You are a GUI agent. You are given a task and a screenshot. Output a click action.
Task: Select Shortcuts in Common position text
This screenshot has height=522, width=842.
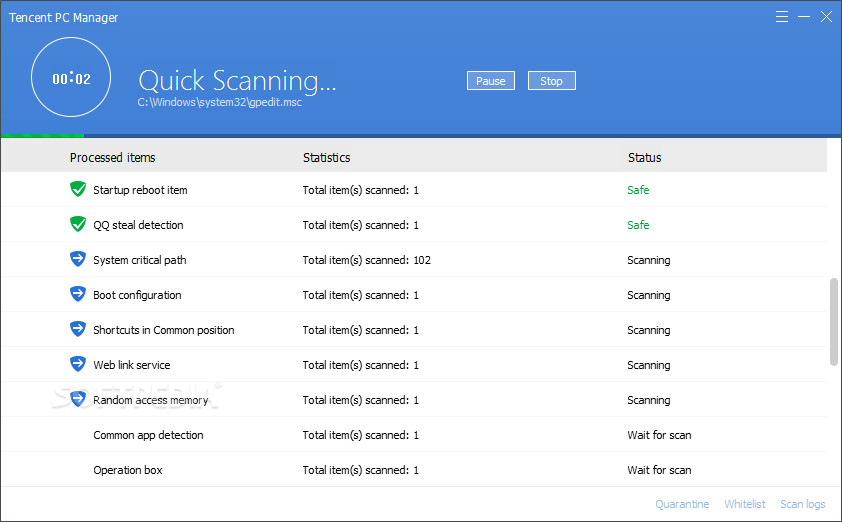point(164,330)
